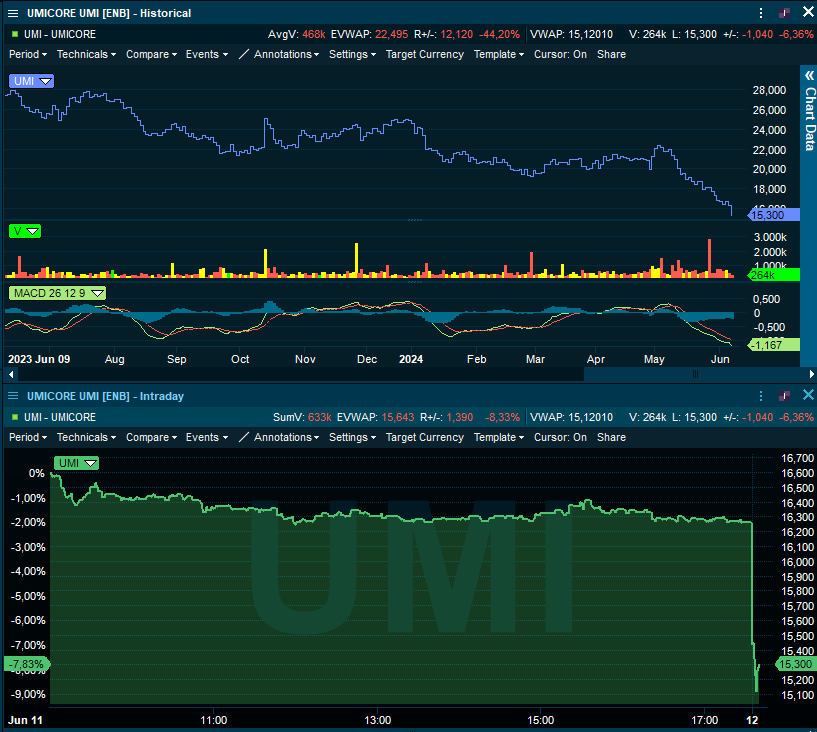Click UMI - UMICORE label in Historical panel
This screenshot has width=817, height=732.
(60, 34)
